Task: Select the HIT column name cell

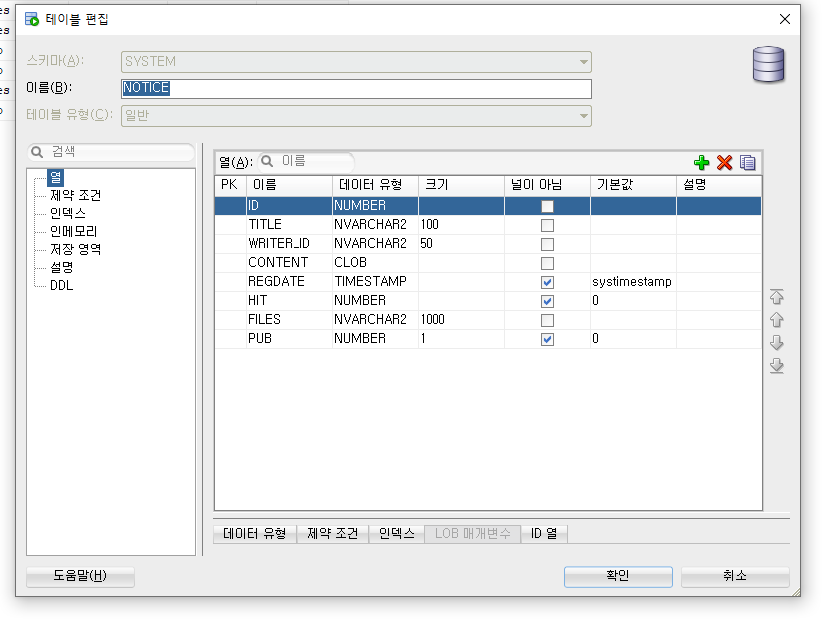Action: point(289,300)
